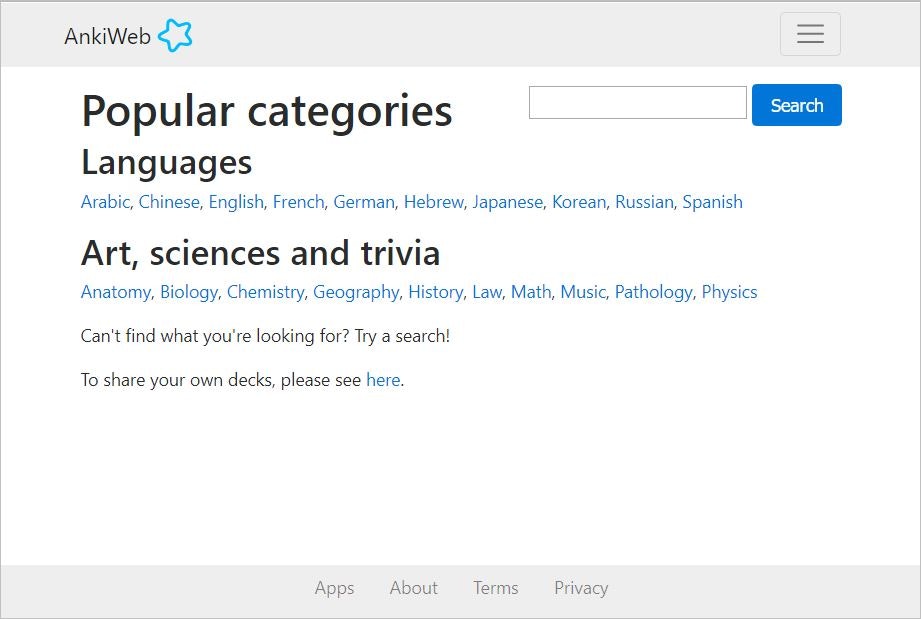The image size is (921, 619).
Task: View the Terms footer link
Action: click(496, 588)
